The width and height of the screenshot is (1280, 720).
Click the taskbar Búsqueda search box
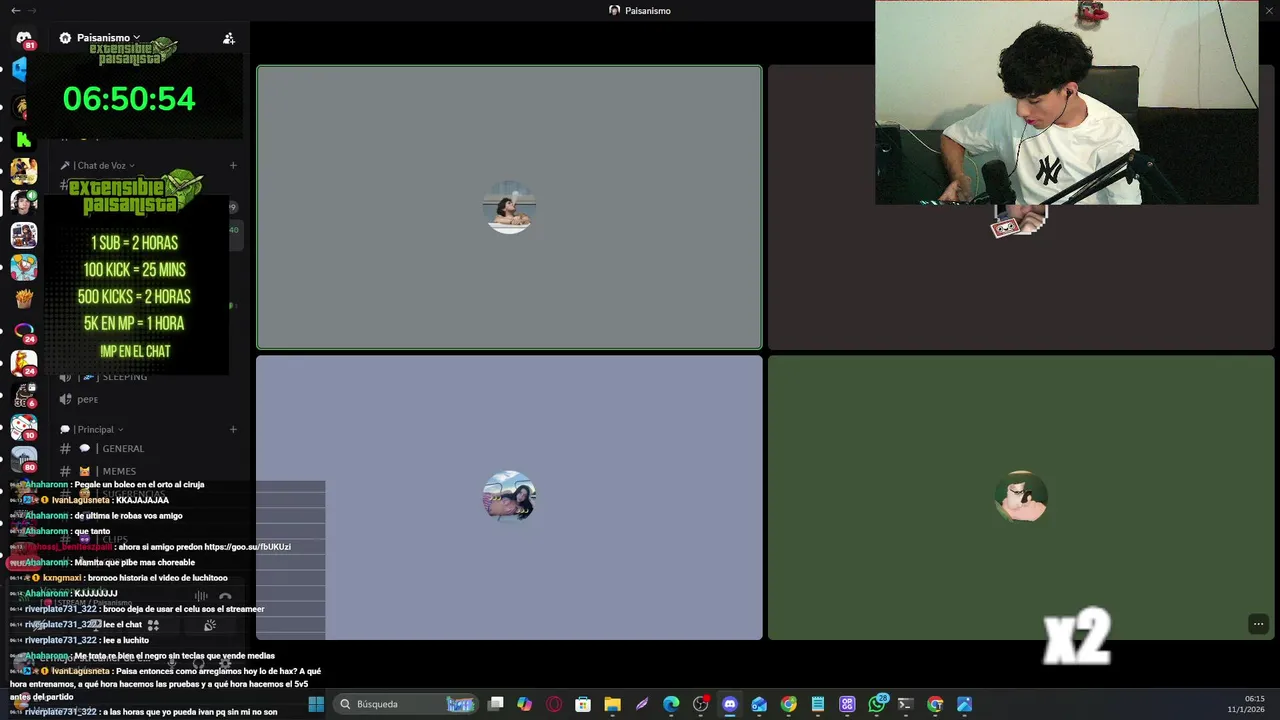(405, 704)
